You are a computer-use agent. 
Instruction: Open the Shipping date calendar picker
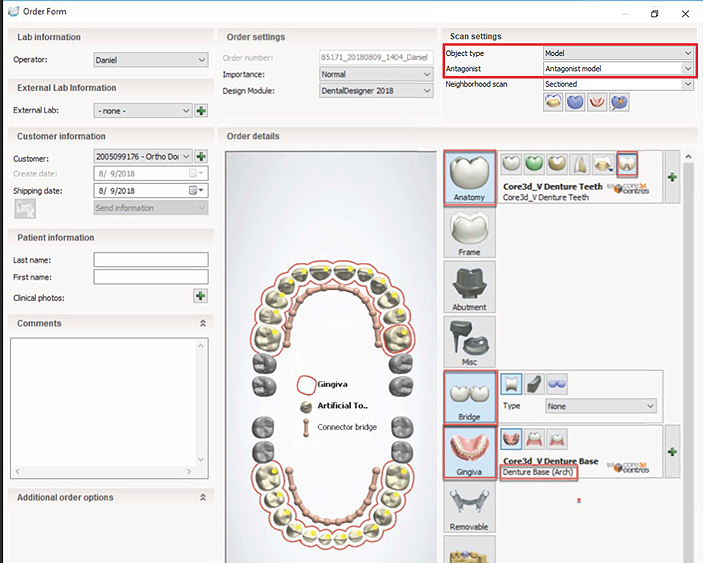pyautogui.click(x=200, y=190)
